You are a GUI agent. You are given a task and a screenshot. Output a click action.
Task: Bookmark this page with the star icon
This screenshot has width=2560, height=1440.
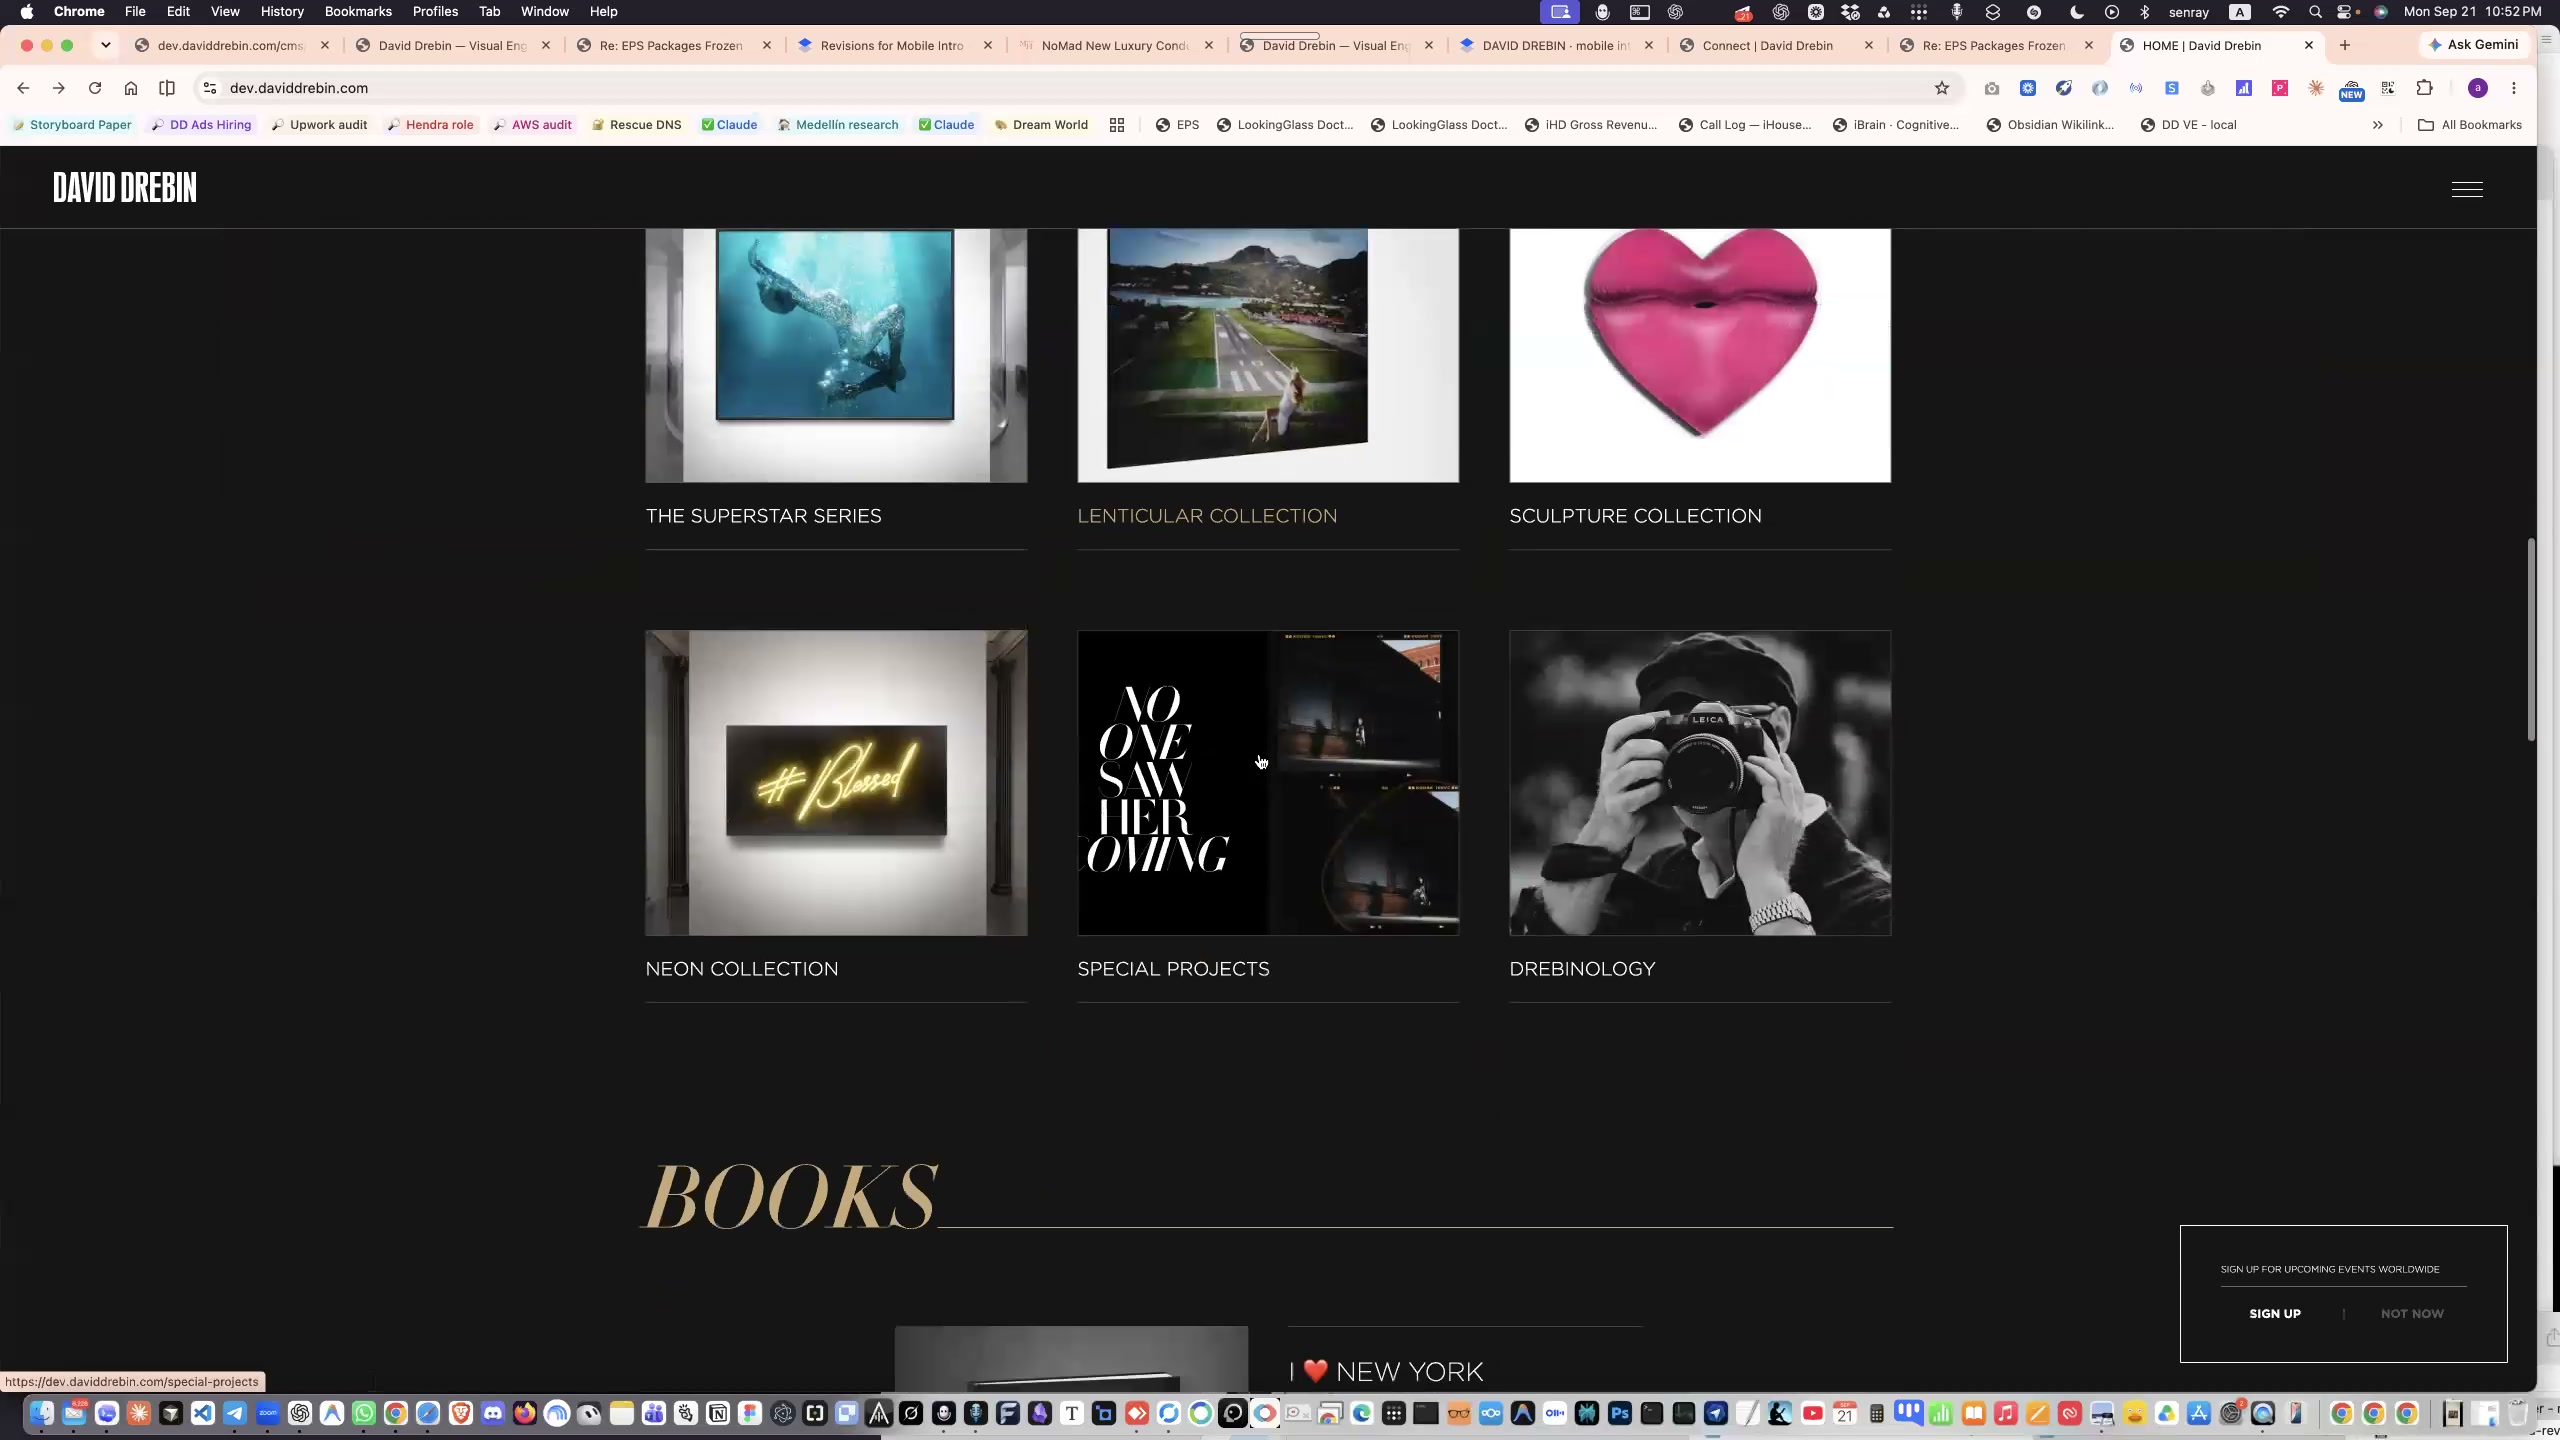tap(1942, 88)
